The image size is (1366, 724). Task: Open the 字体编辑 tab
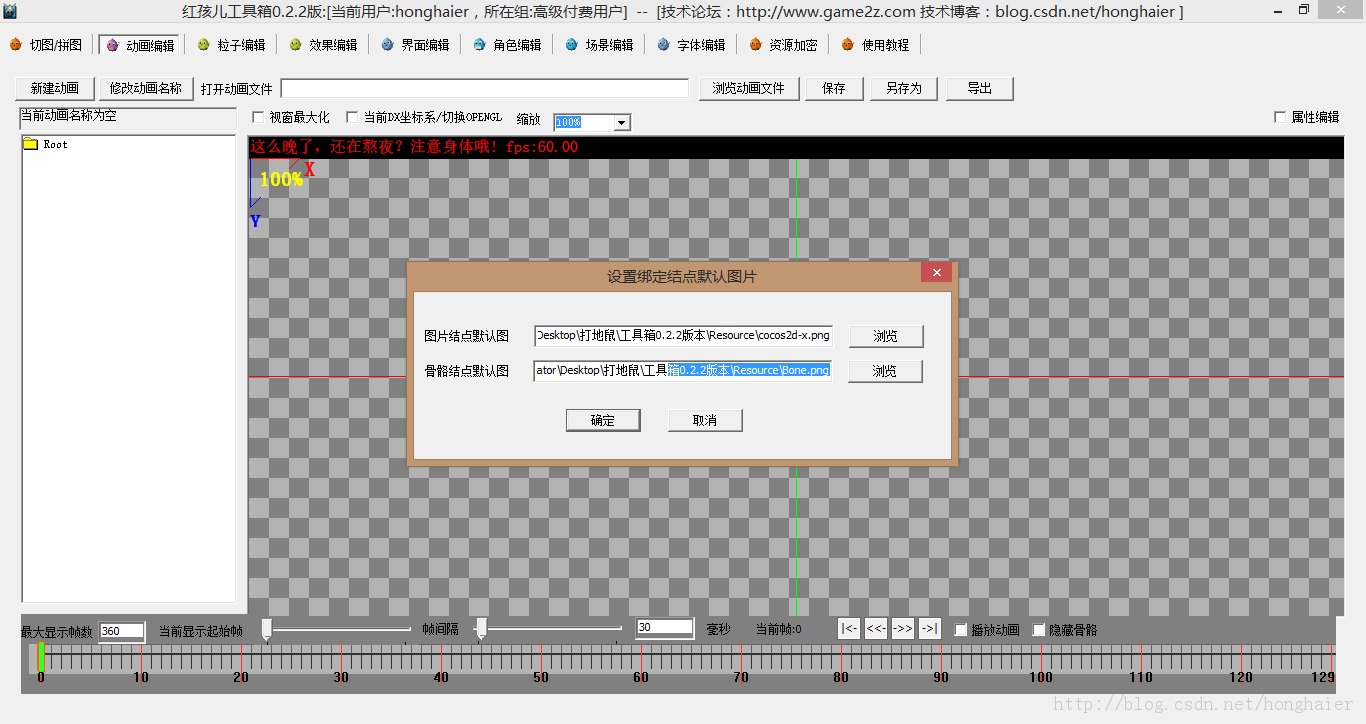tap(690, 45)
